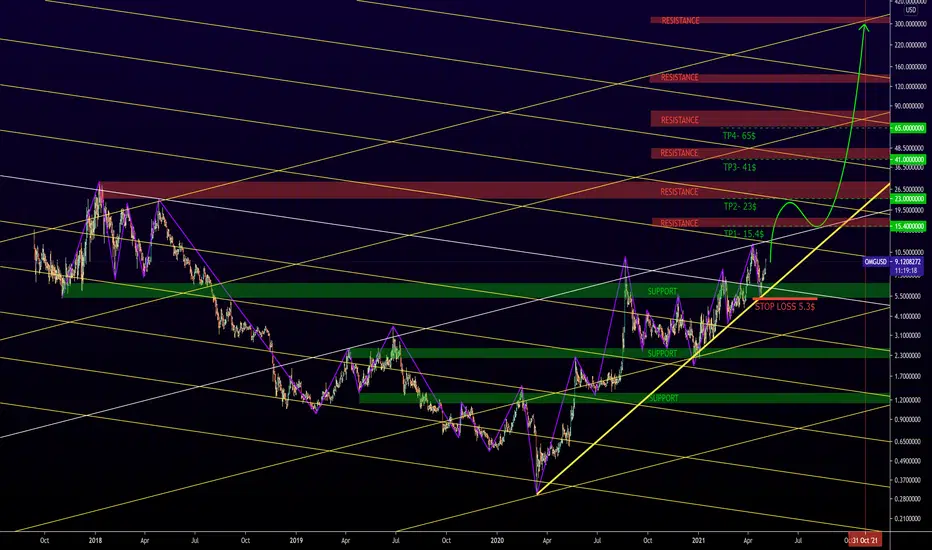This screenshot has height=550, width=932.
Task: Select the green 15.4000000 price tag
Action: (x=909, y=226)
